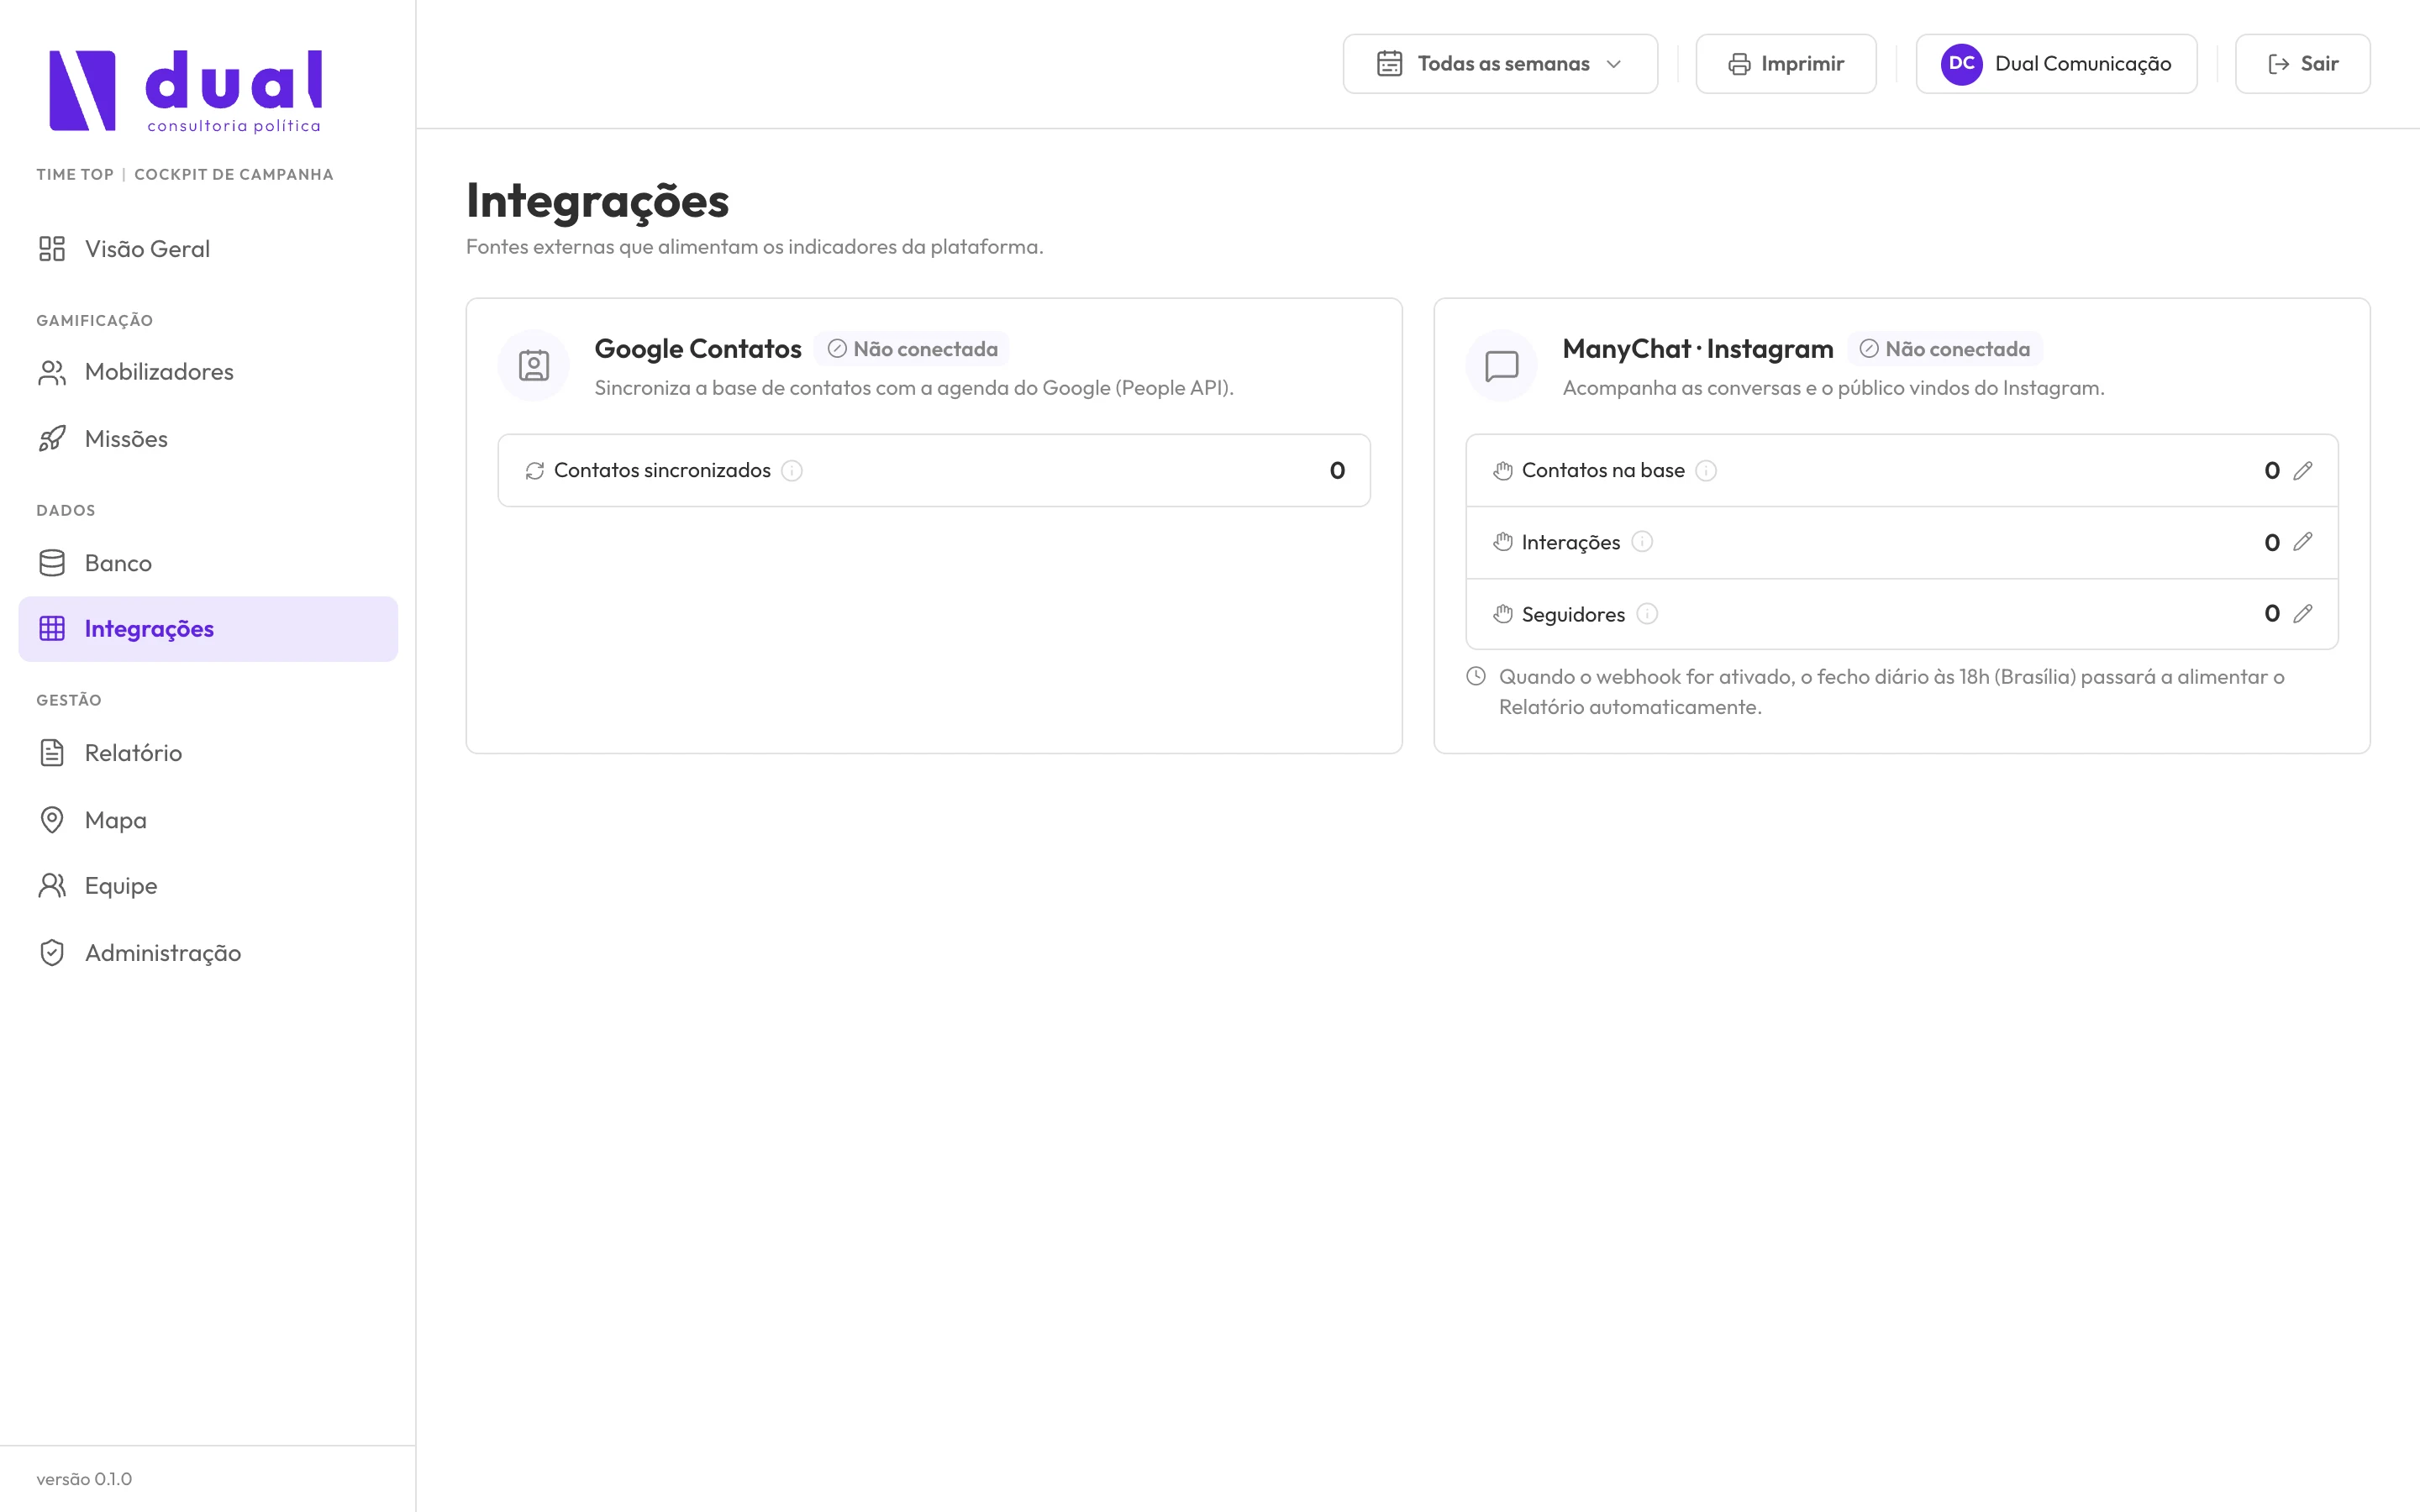Image resolution: width=2420 pixels, height=1512 pixels.
Task: Click the Google Contatos card icon
Action: (534, 366)
